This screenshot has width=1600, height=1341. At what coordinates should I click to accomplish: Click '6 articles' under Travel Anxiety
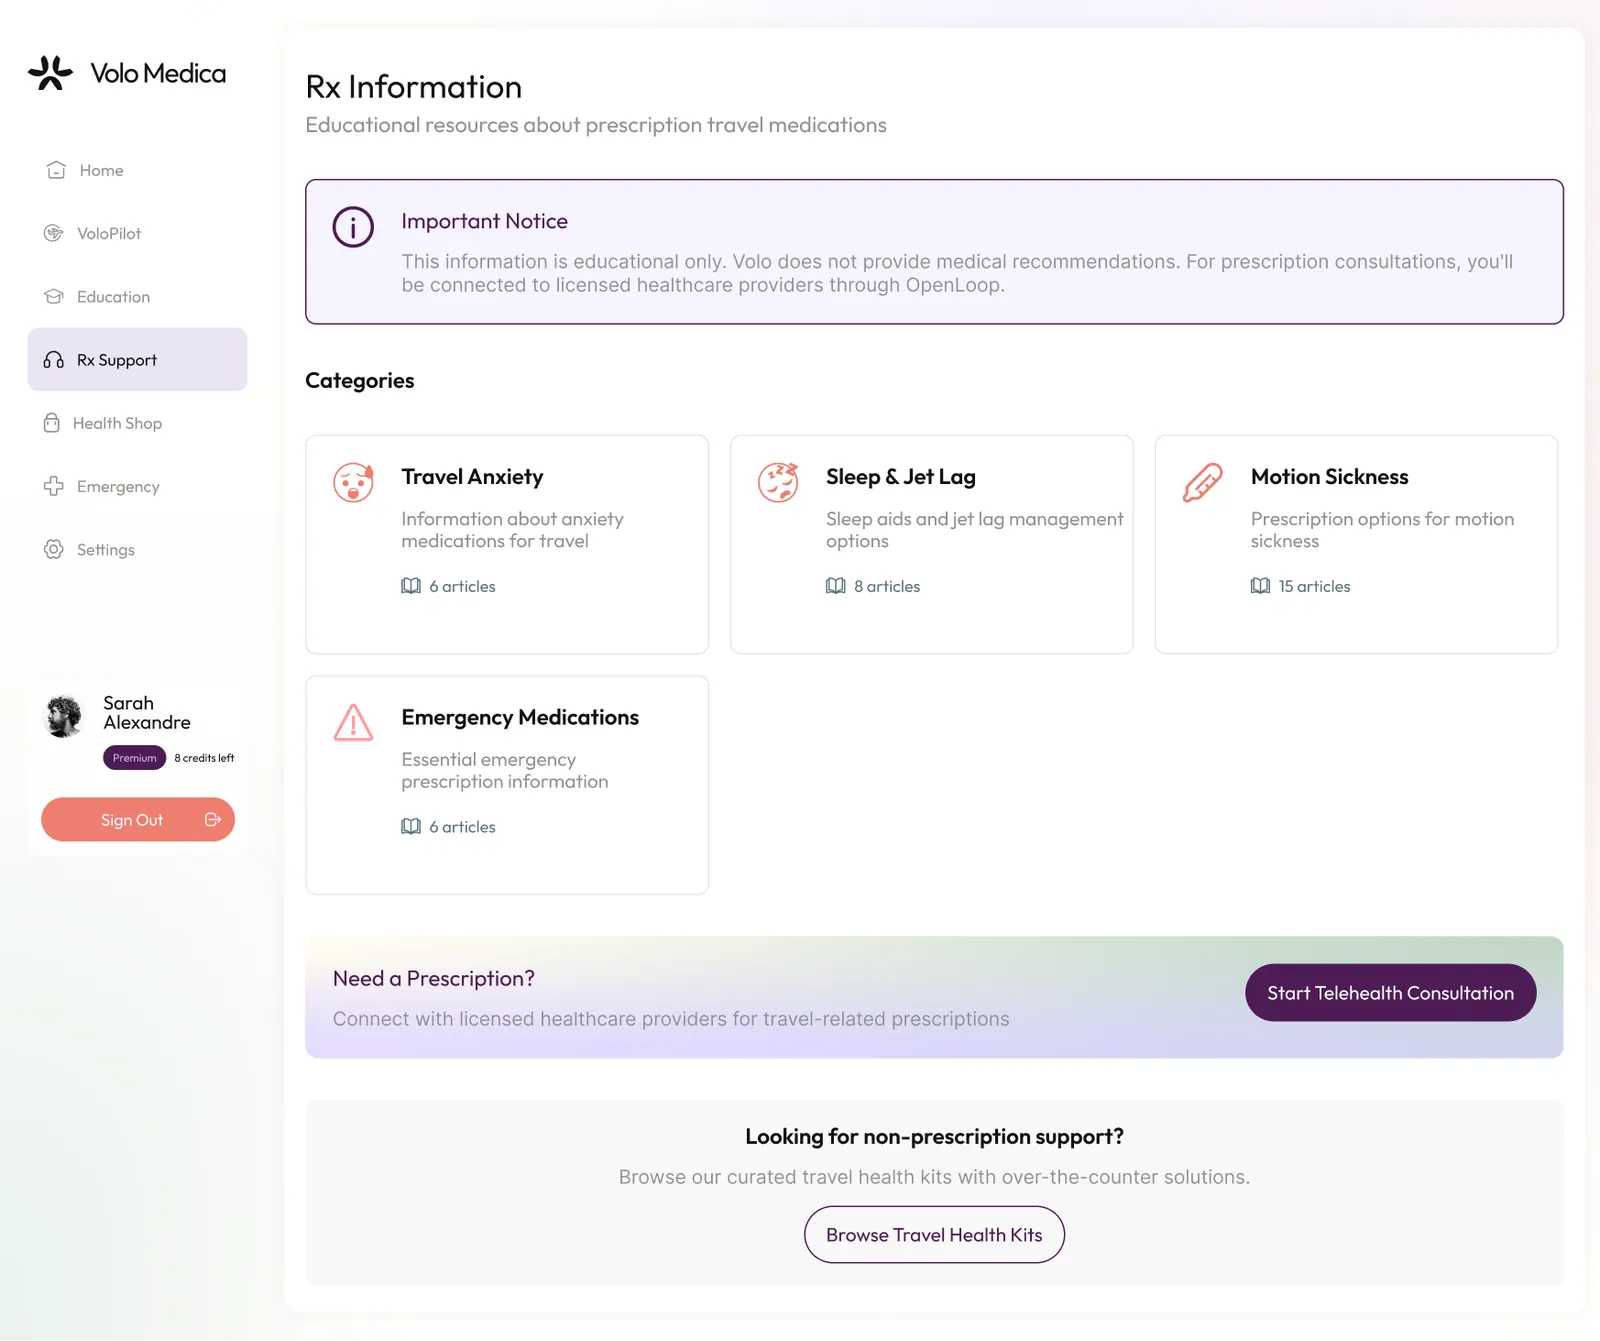[x=462, y=586]
